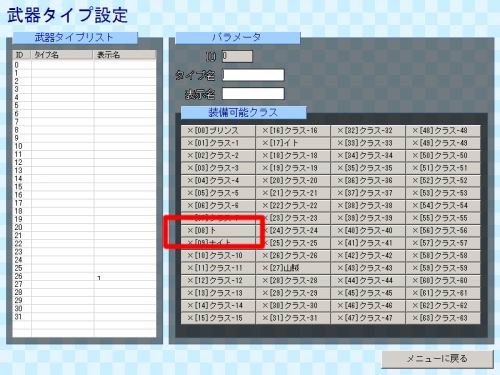Viewport: 500px width, 375px height.
Task: Select weapon type list row 3
Action: click(84, 89)
